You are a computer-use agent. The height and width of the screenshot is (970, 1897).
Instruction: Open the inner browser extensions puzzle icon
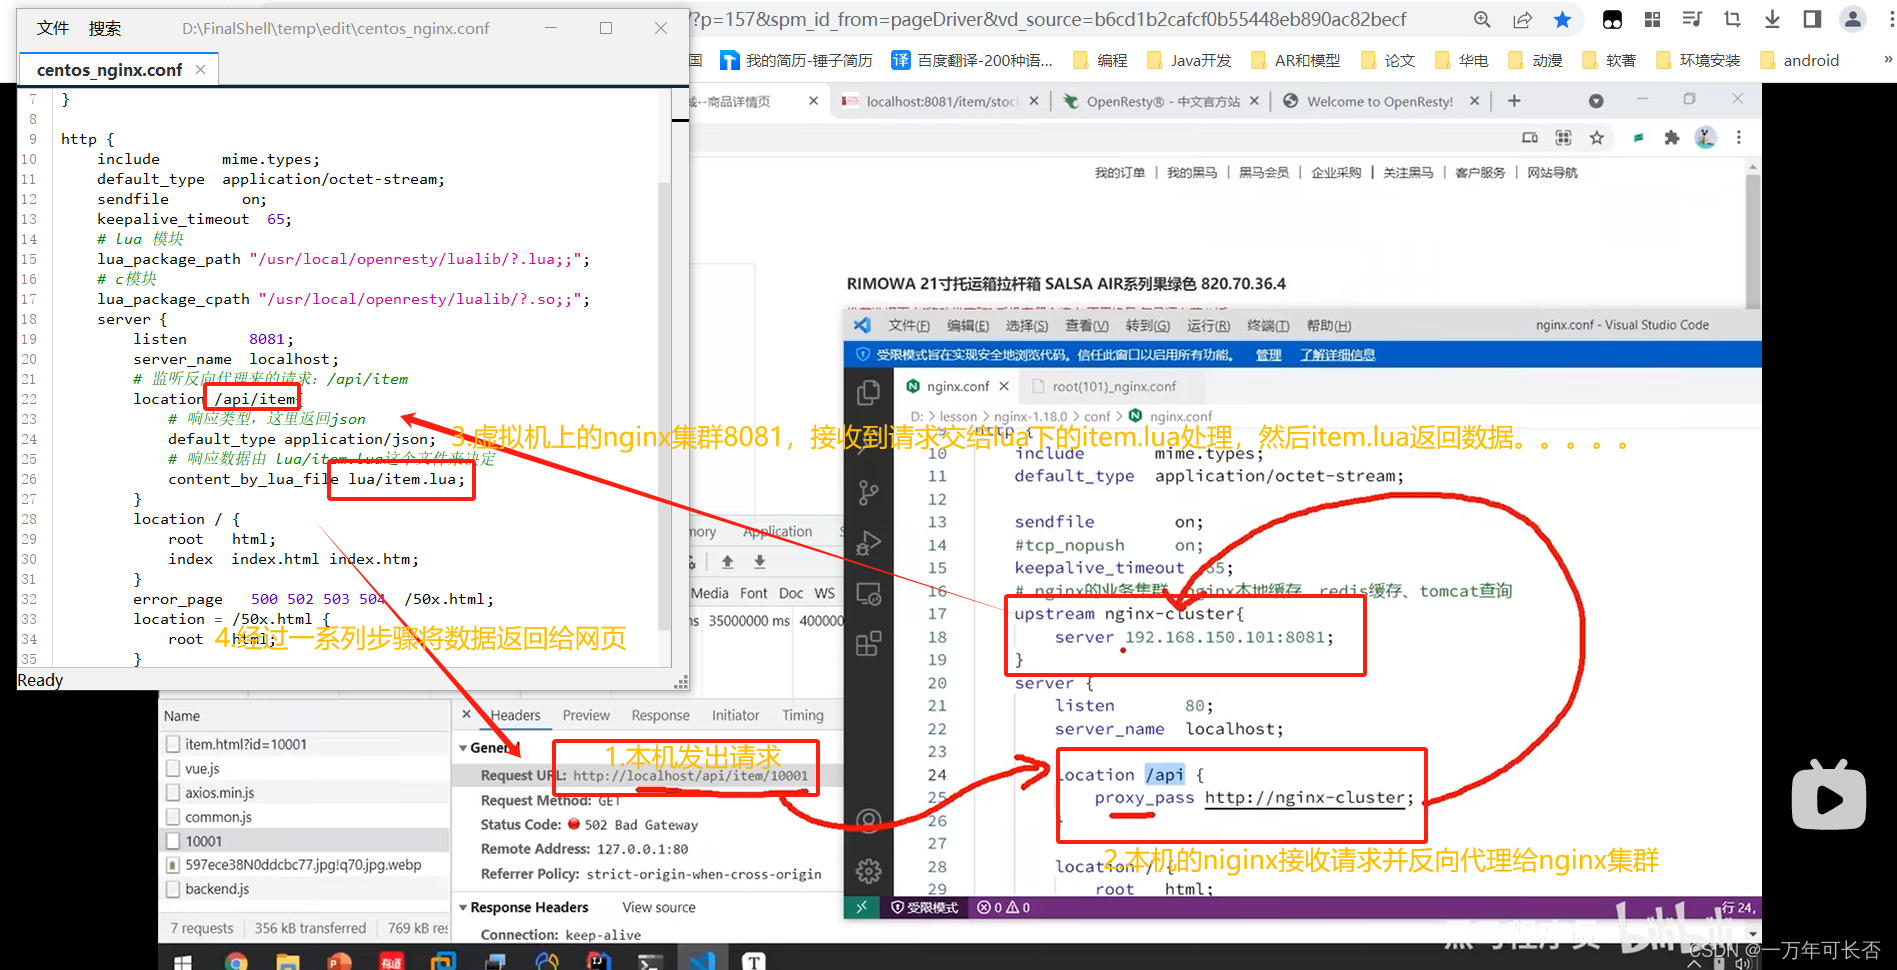(x=1671, y=138)
